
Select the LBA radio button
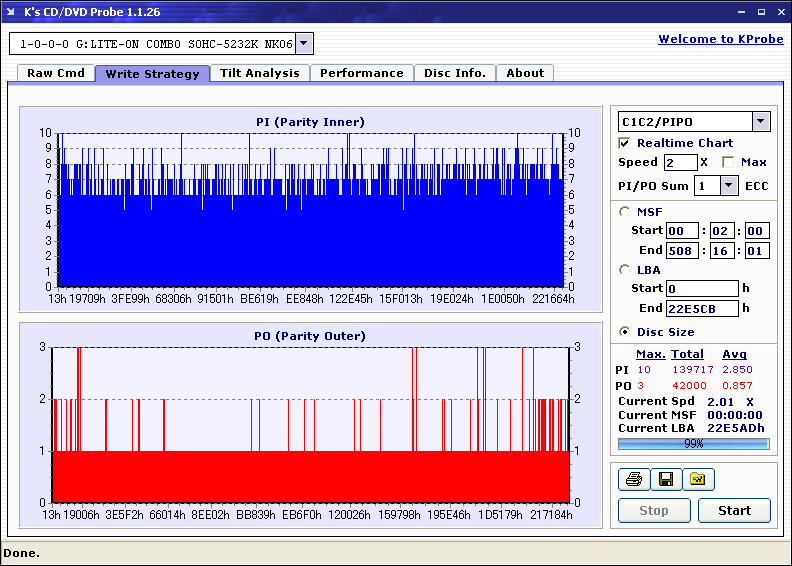[x=625, y=269]
